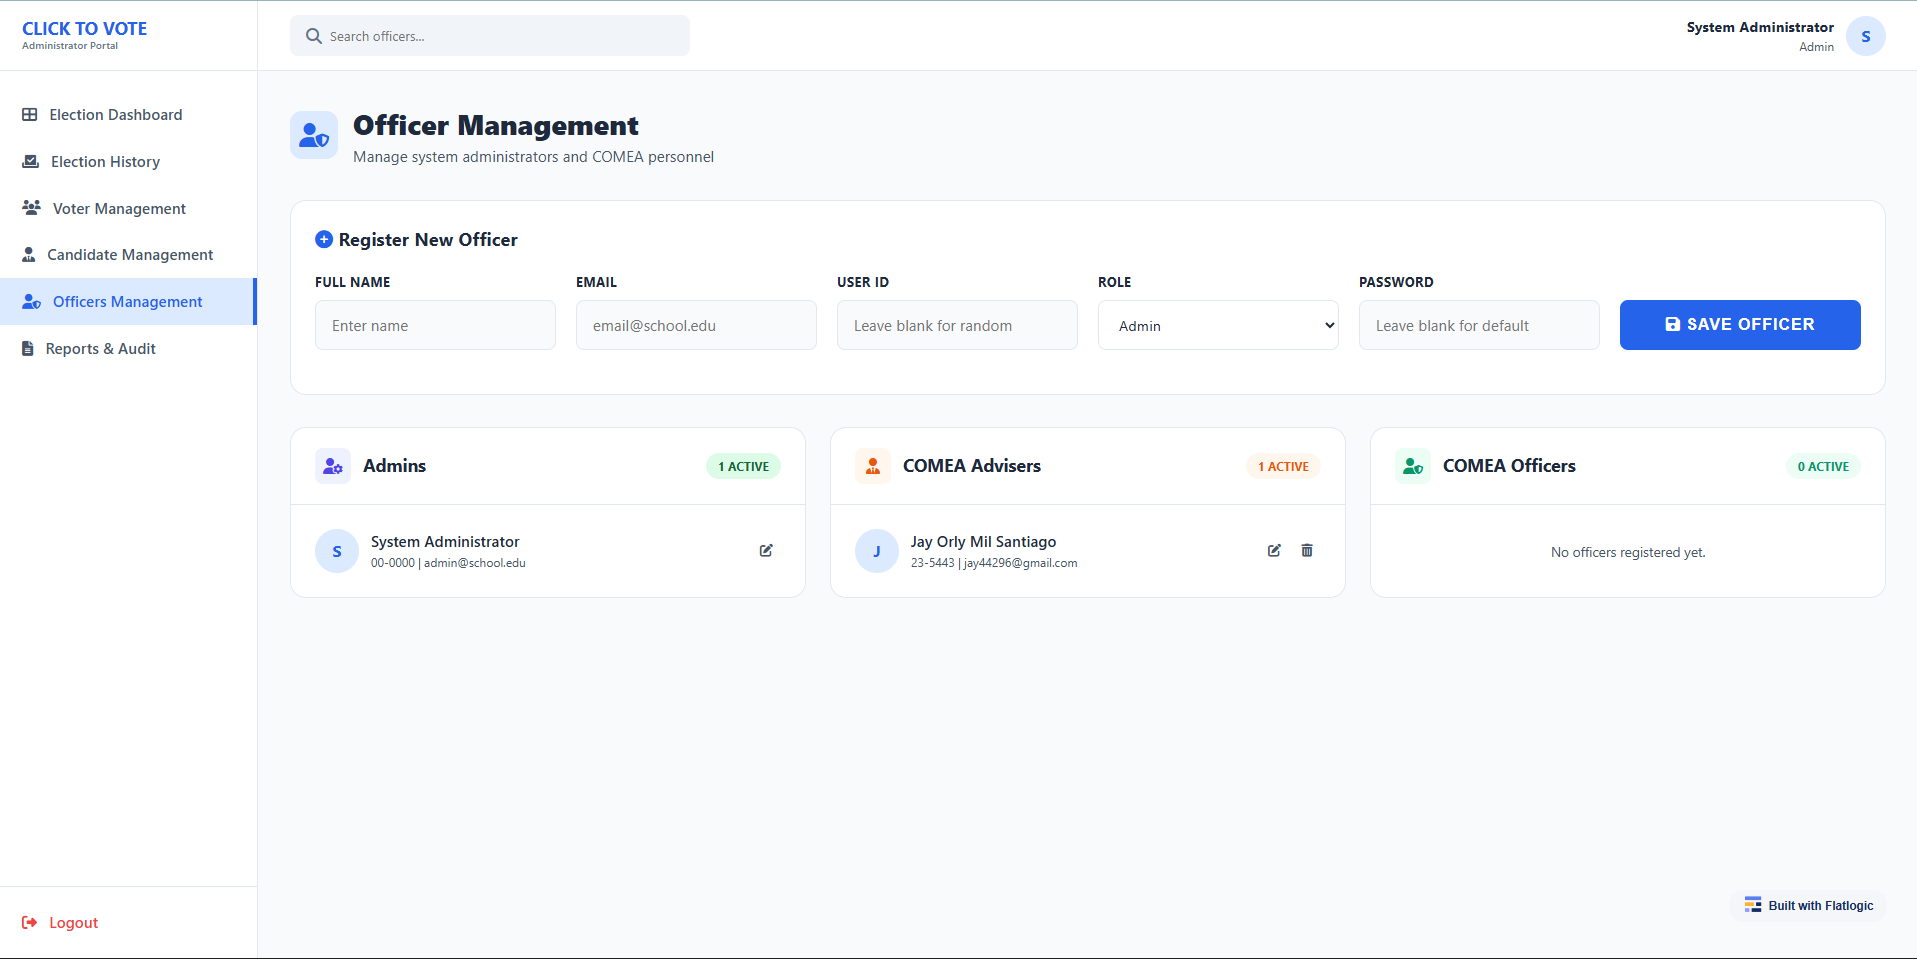Image resolution: width=1917 pixels, height=959 pixels.
Task: Click the search magnifier icon
Action: 314,36
